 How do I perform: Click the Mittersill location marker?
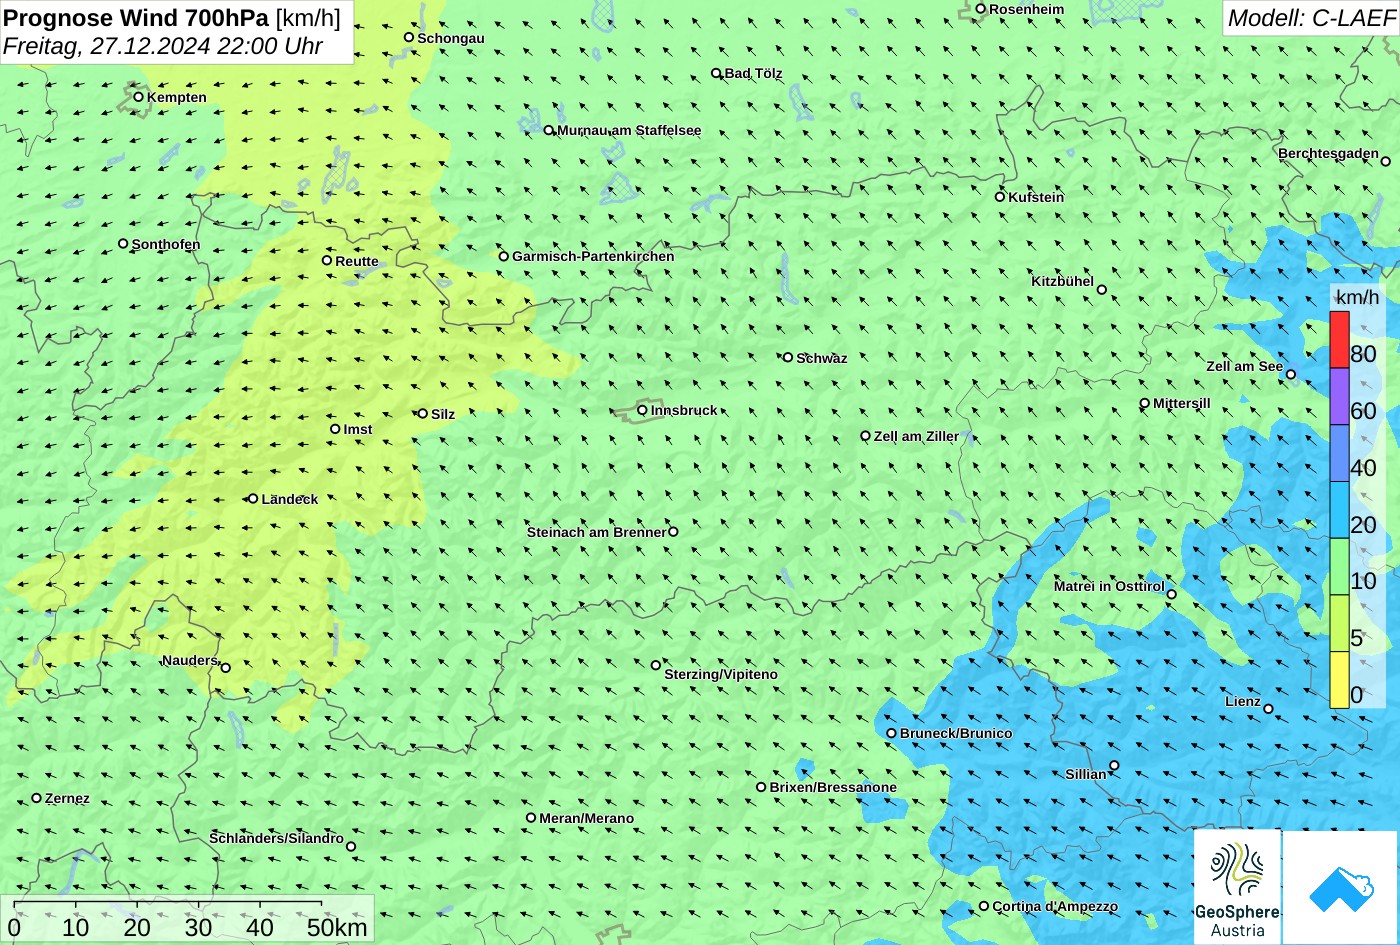point(1145,404)
